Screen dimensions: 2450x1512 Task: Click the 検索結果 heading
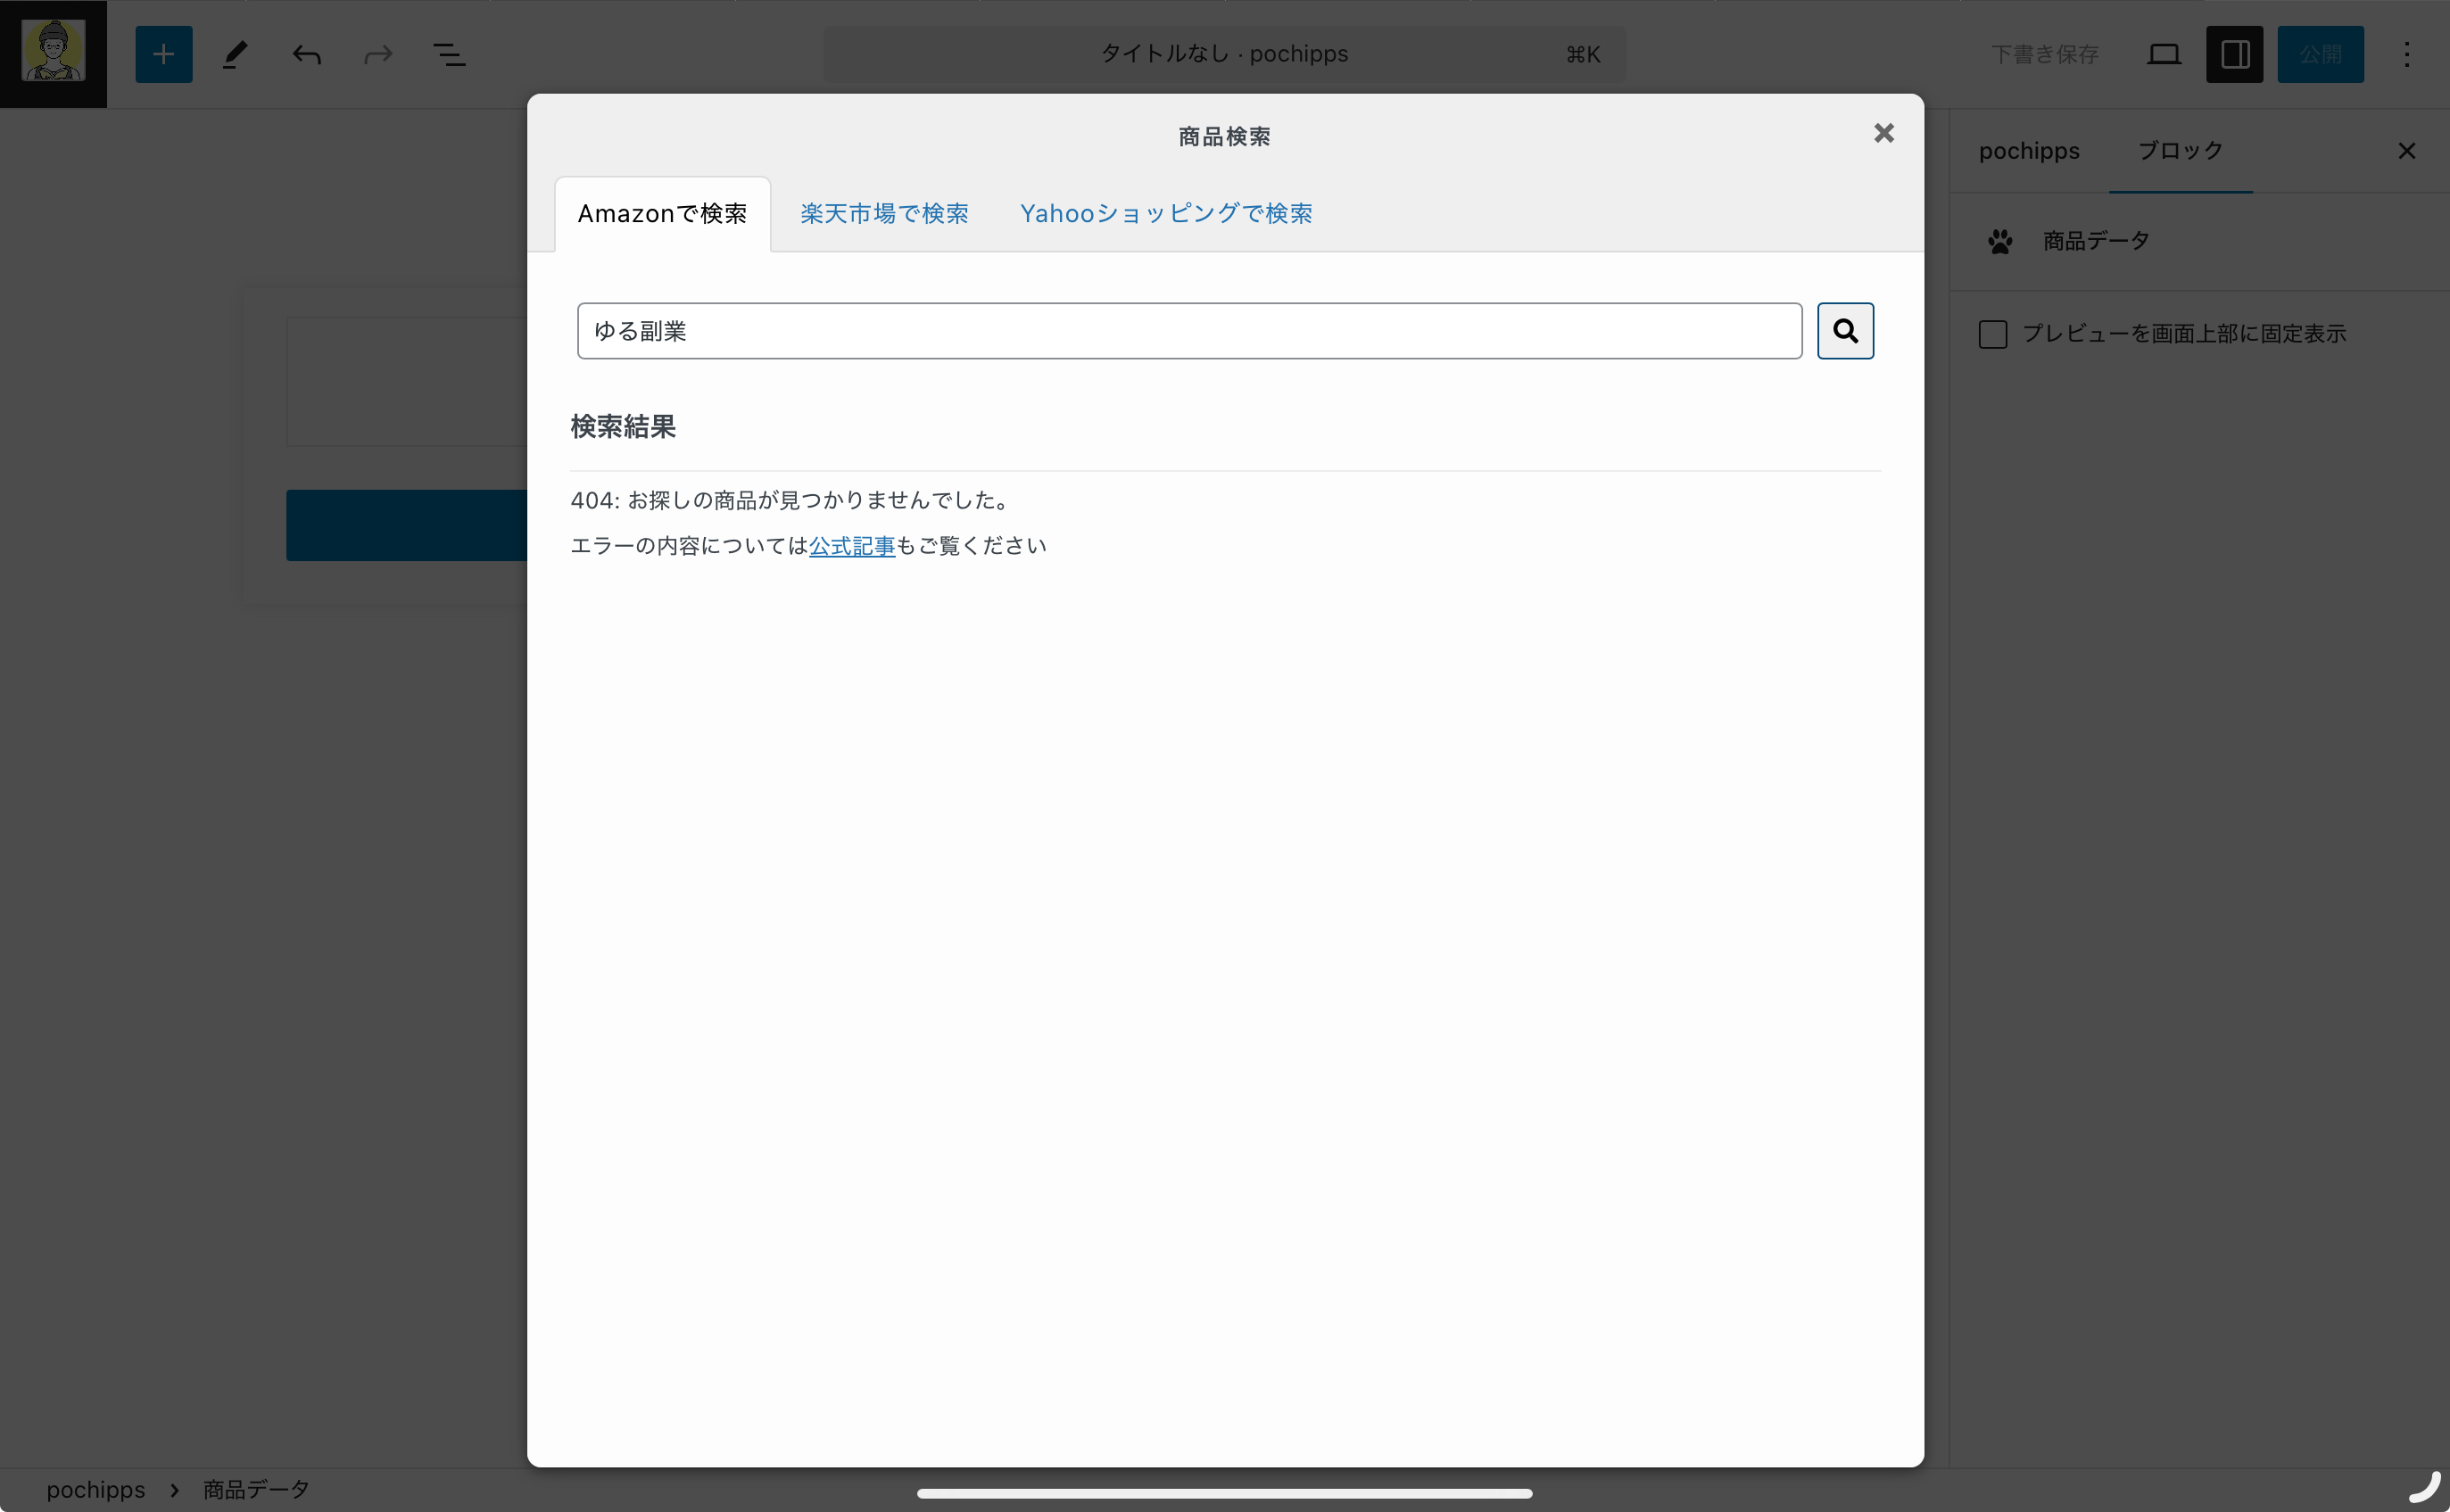pyautogui.click(x=623, y=427)
